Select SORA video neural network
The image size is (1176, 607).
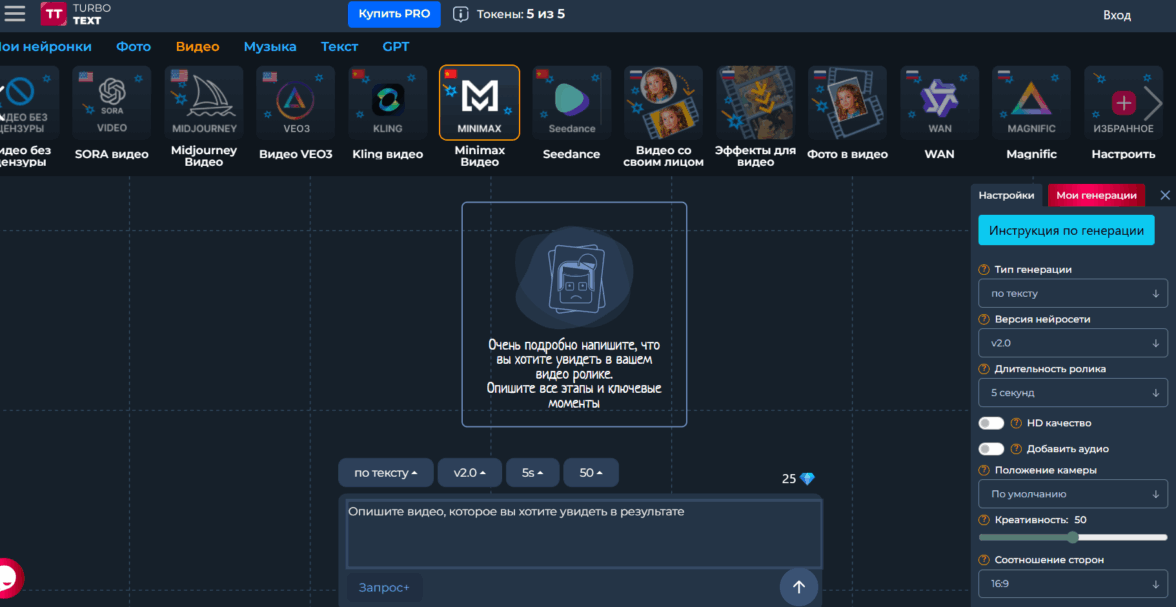(x=112, y=113)
